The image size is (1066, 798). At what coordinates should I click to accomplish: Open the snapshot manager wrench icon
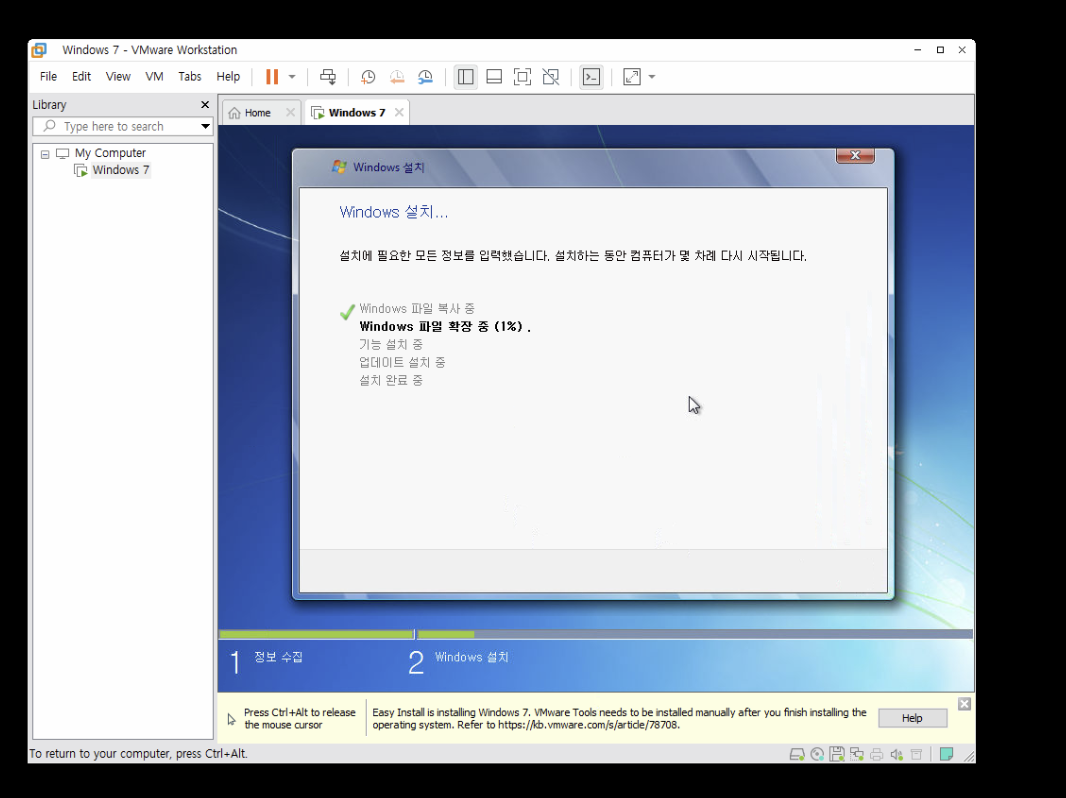tap(426, 77)
